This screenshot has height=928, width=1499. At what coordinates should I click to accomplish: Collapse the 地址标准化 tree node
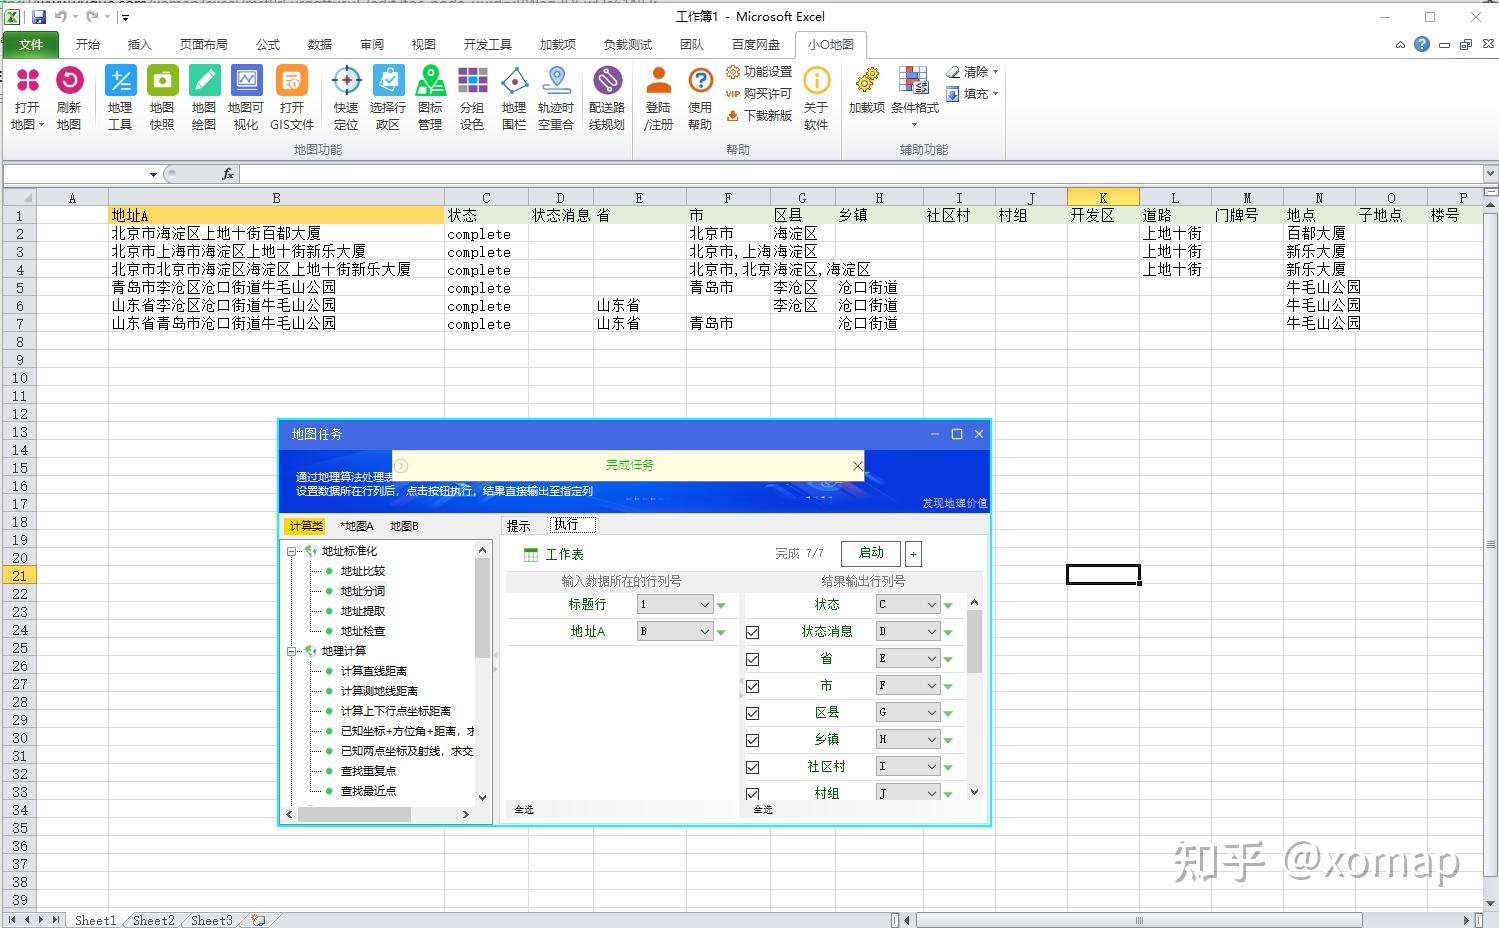click(292, 551)
